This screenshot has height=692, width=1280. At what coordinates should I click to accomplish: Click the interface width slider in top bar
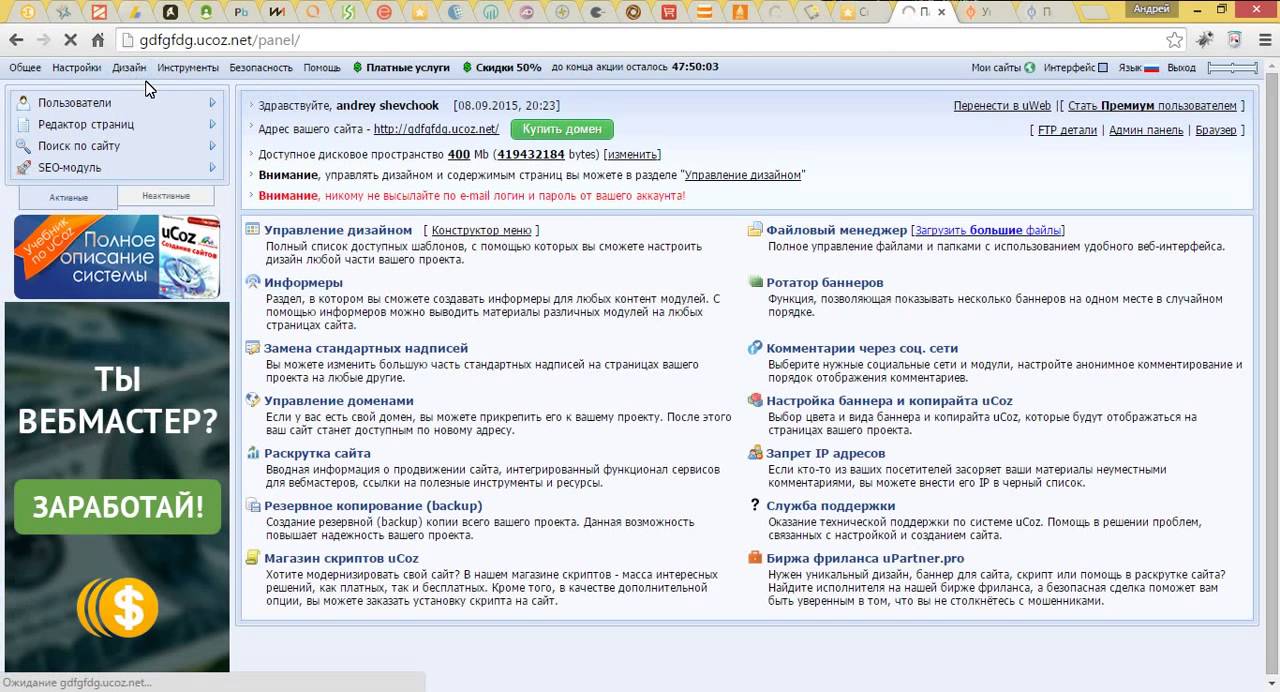1232,68
